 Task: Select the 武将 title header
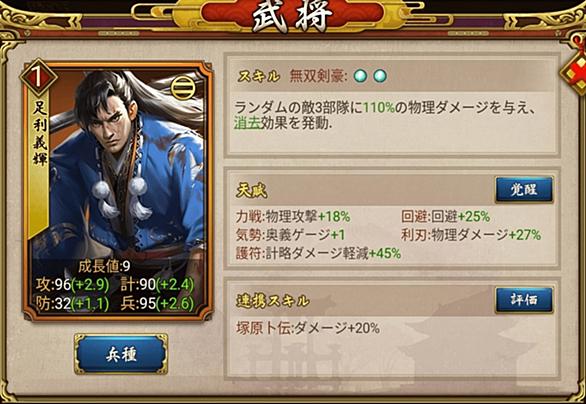pyautogui.click(x=292, y=16)
